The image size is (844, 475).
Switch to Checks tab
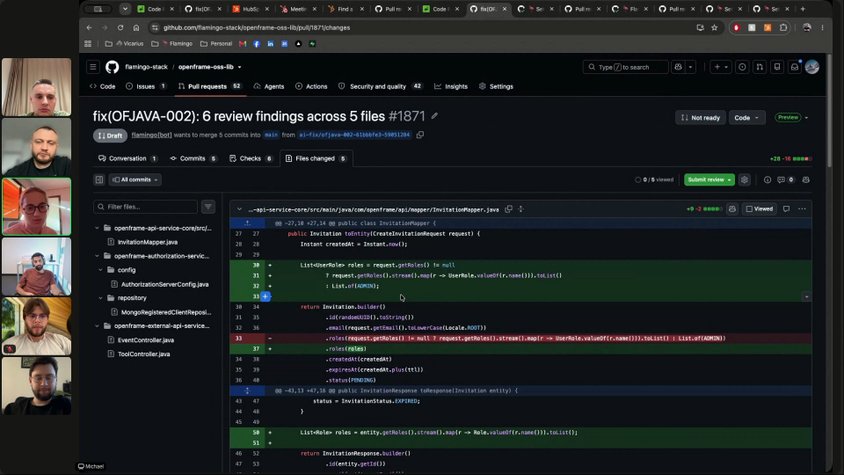250,158
